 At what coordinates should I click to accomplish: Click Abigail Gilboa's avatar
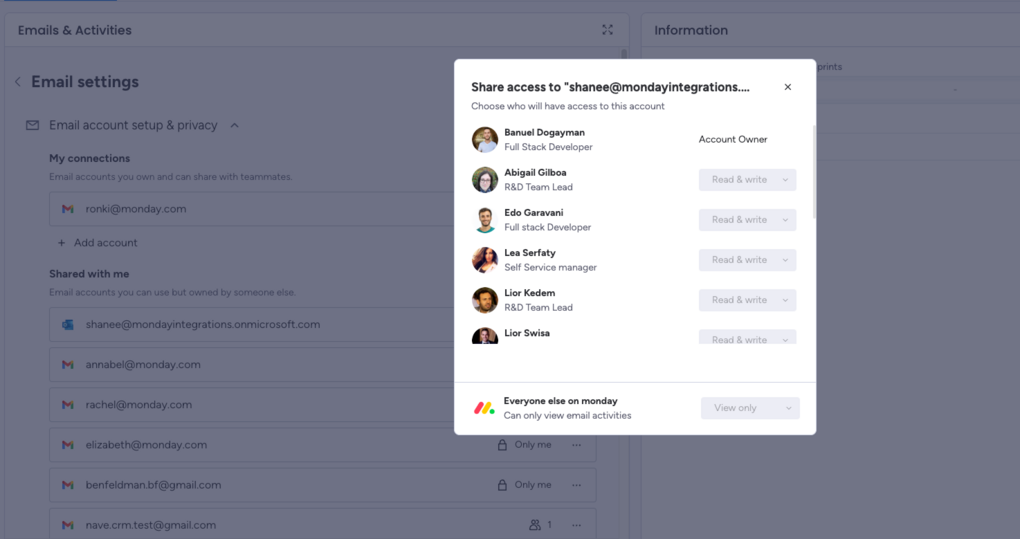pos(485,180)
